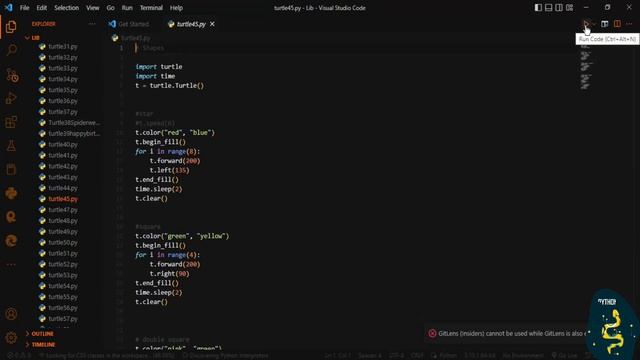640x360 pixels.
Task: Toggle the bottom panel layout
Action: (549, 8)
